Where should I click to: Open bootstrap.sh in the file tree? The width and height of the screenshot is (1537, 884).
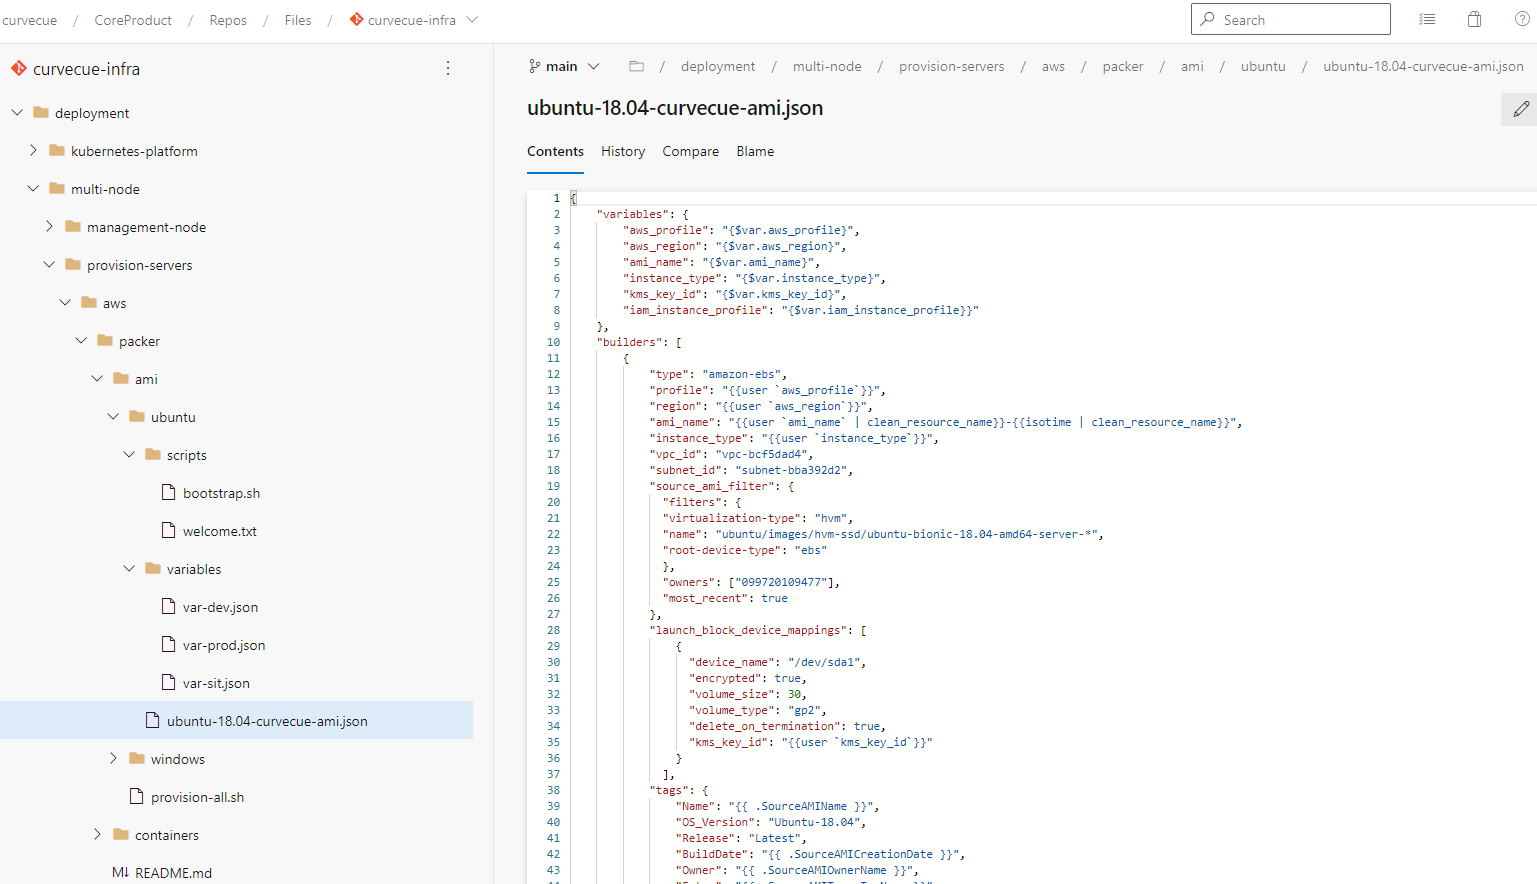point(221,493)
